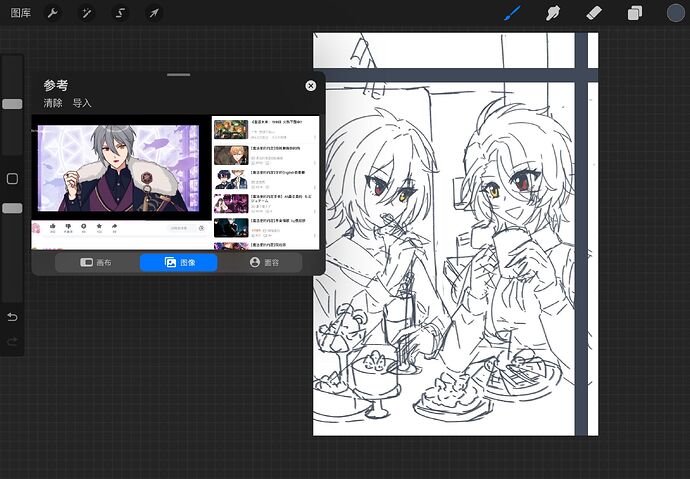Switch reference to 面容 tab
Image resolution: width=690 pixels, height=479 pixels.
click(x=264, y=263)
